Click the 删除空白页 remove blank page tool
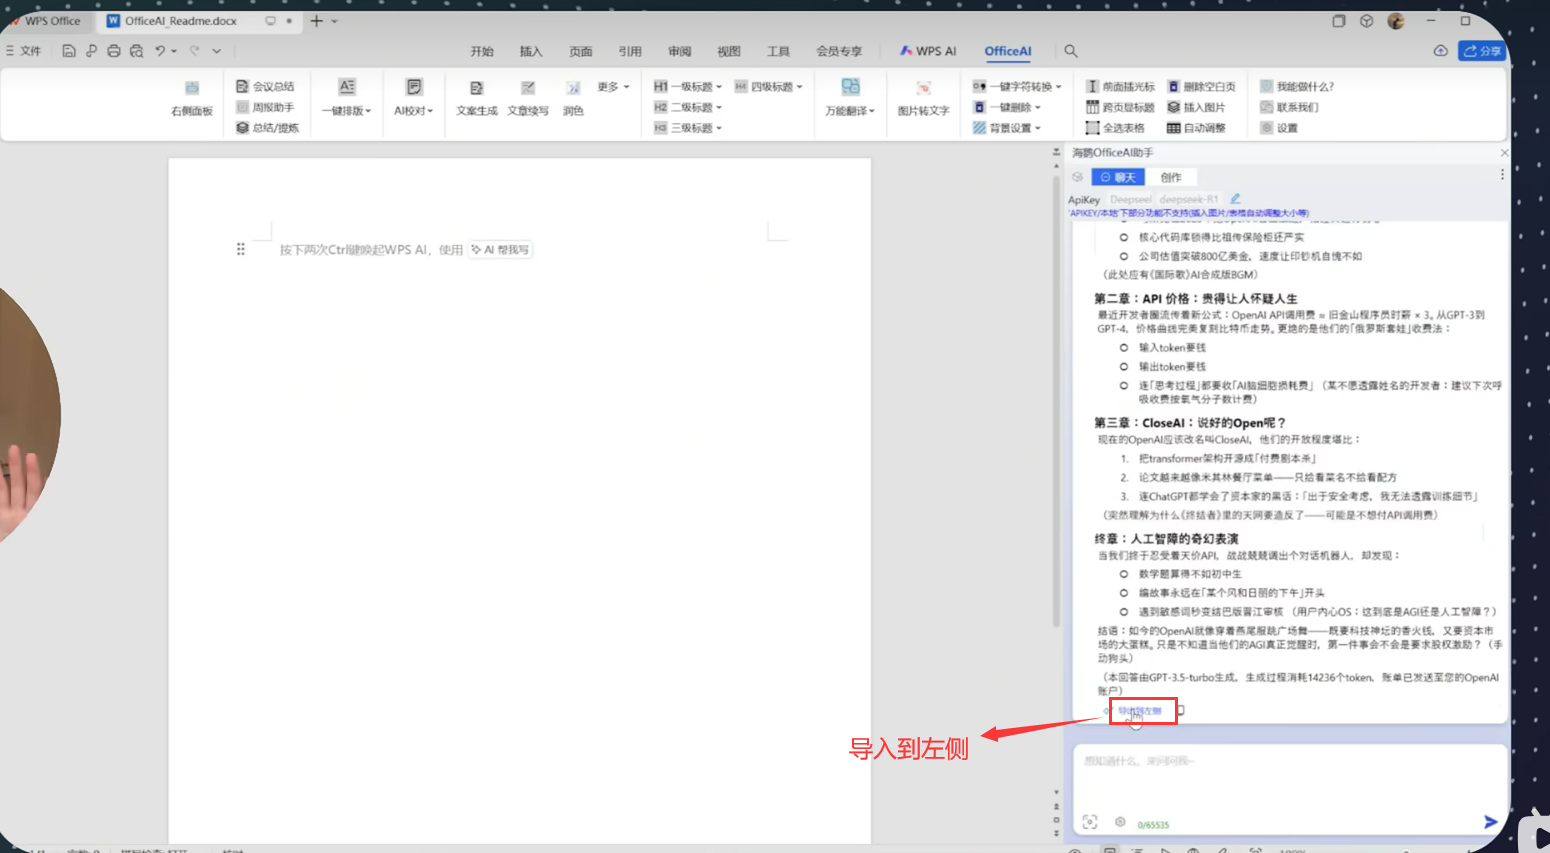Viewport: 1550px width, 853px height. point(1201,87)
